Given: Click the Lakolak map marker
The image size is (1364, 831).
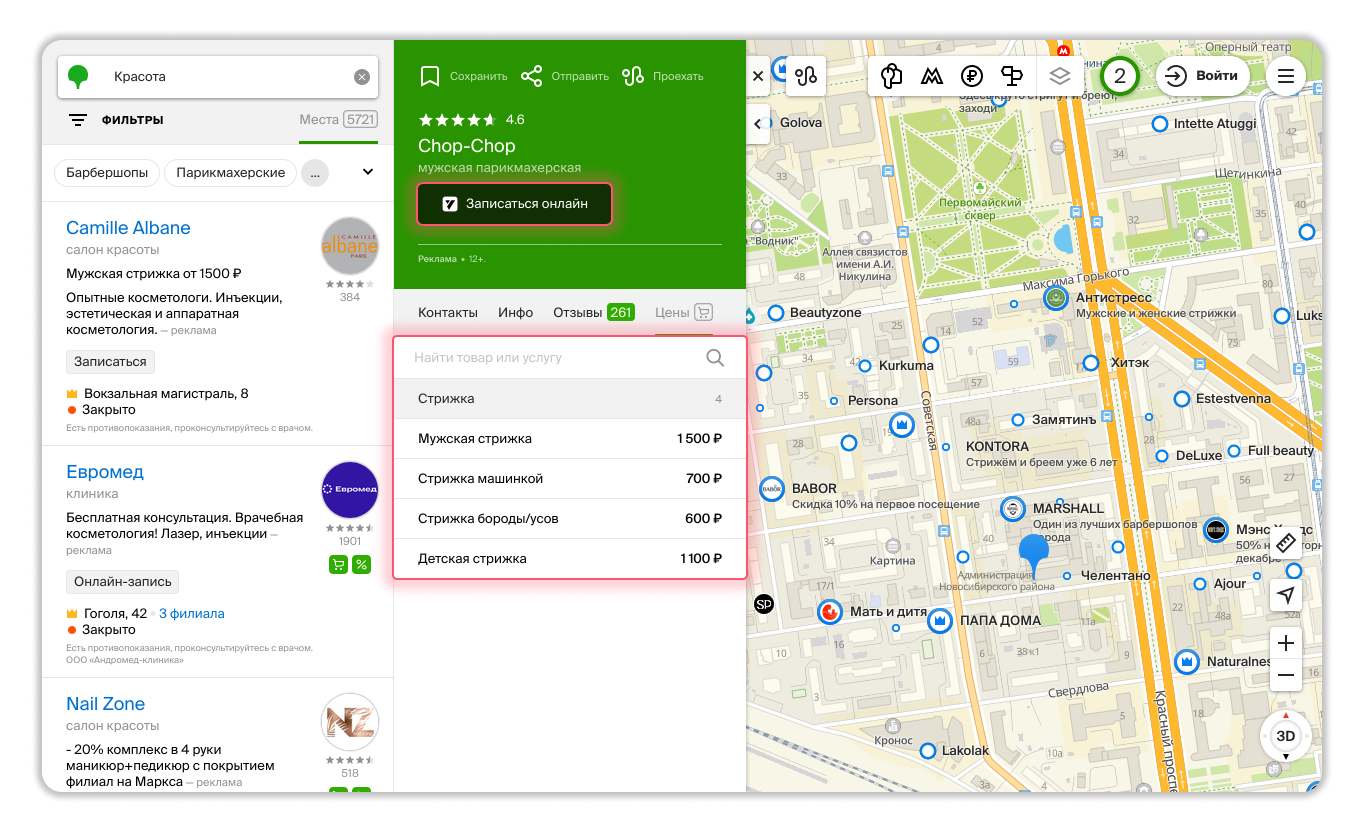Looking at the screenshot, I should 928,750.
